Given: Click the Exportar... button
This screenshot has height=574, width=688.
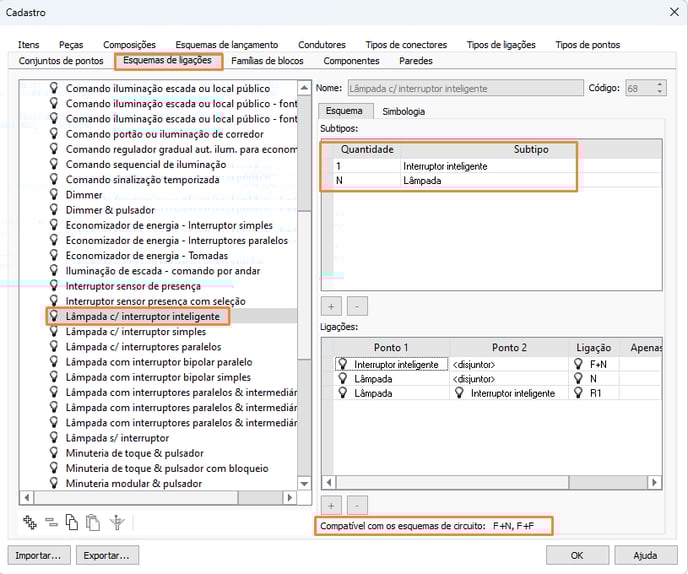Looking at the screenshot, I should point(107,556).
